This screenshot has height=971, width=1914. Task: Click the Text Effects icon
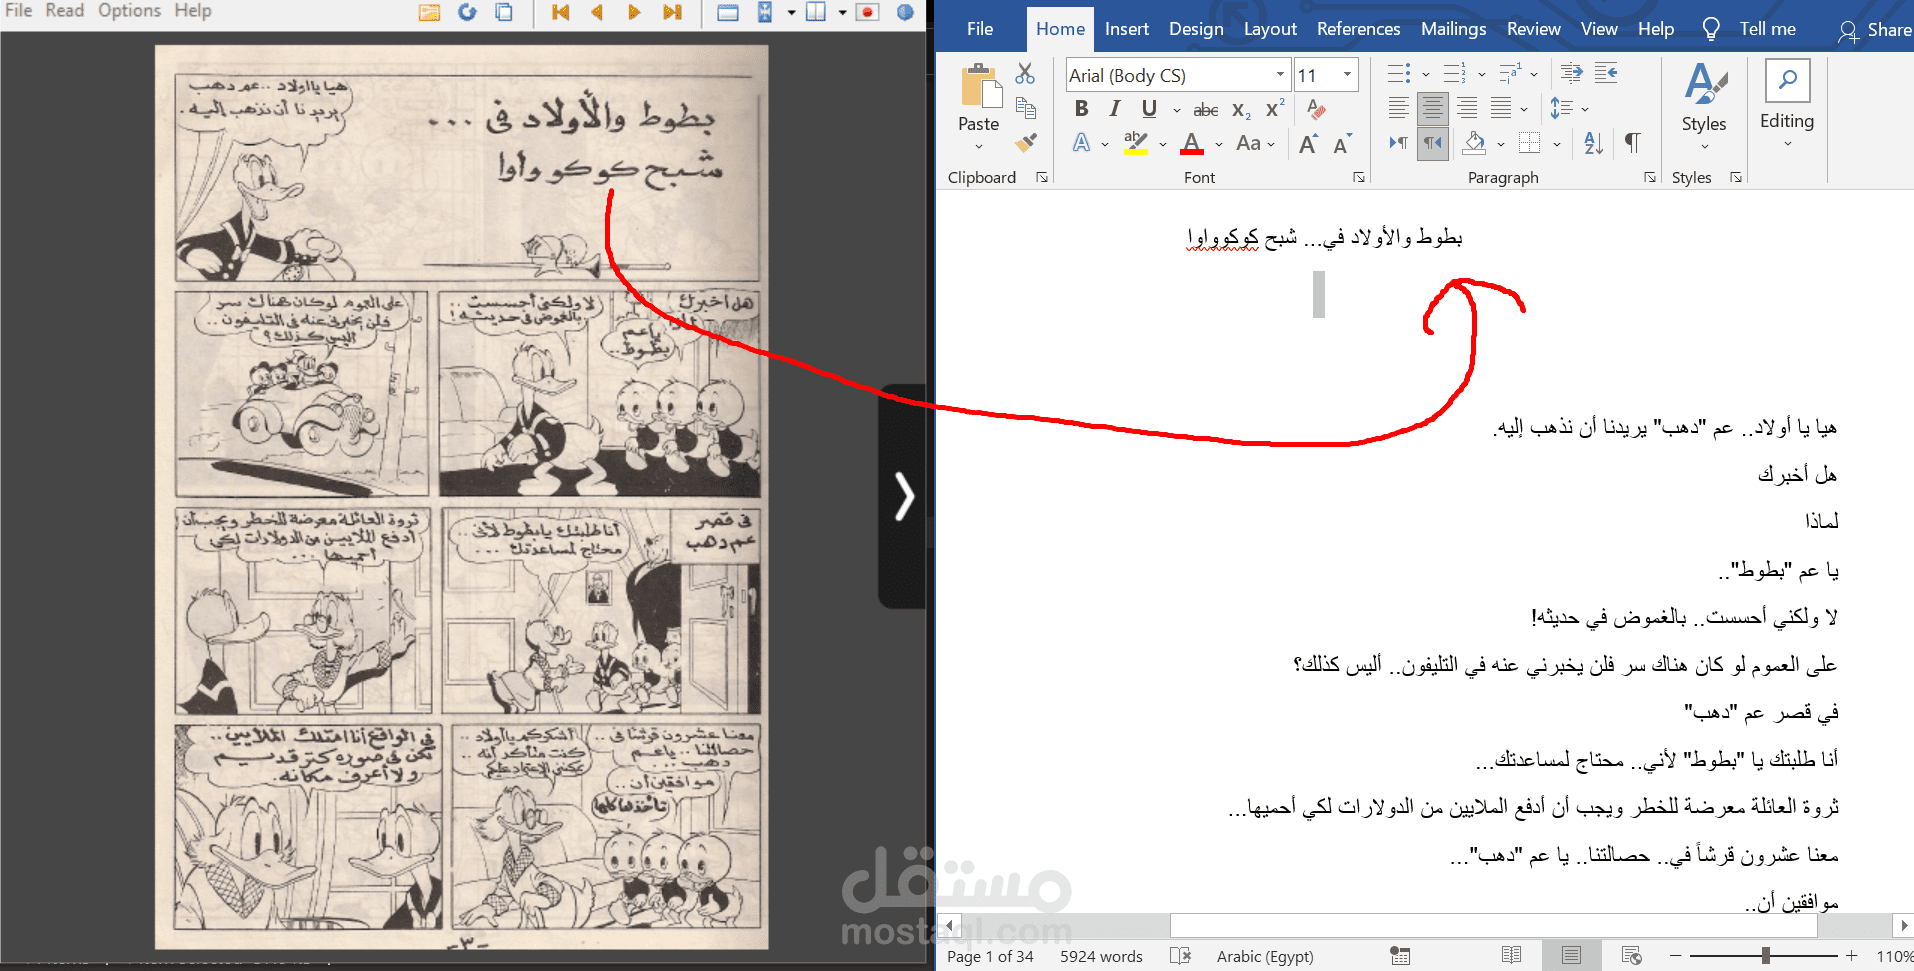(1082, 143)
